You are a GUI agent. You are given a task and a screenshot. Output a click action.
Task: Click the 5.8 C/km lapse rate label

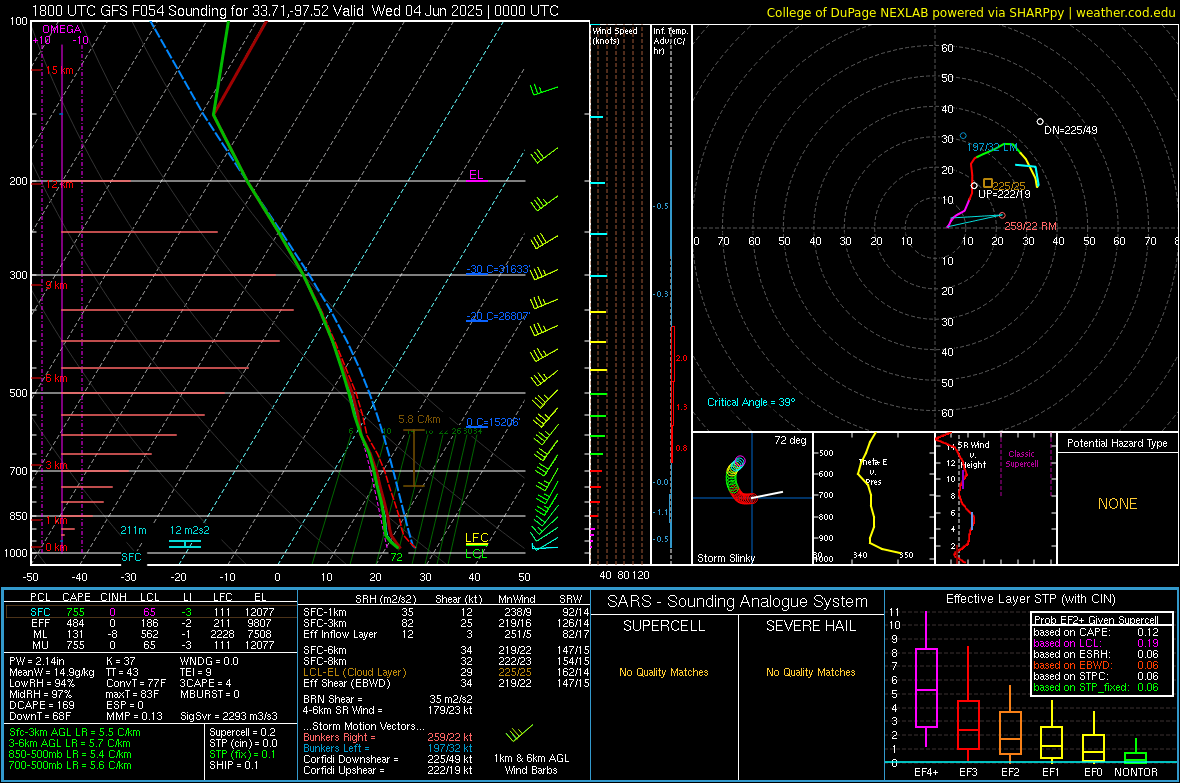pos(419,419)
